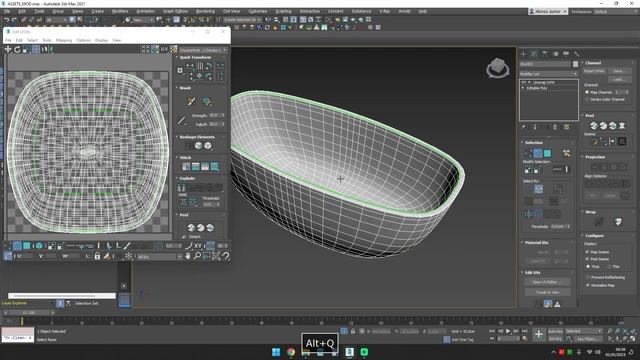Image resolution: width=640 pixels, height=360 pixels.
Task: Click the viewport ViewCube
Action: (x=498, y=68)
